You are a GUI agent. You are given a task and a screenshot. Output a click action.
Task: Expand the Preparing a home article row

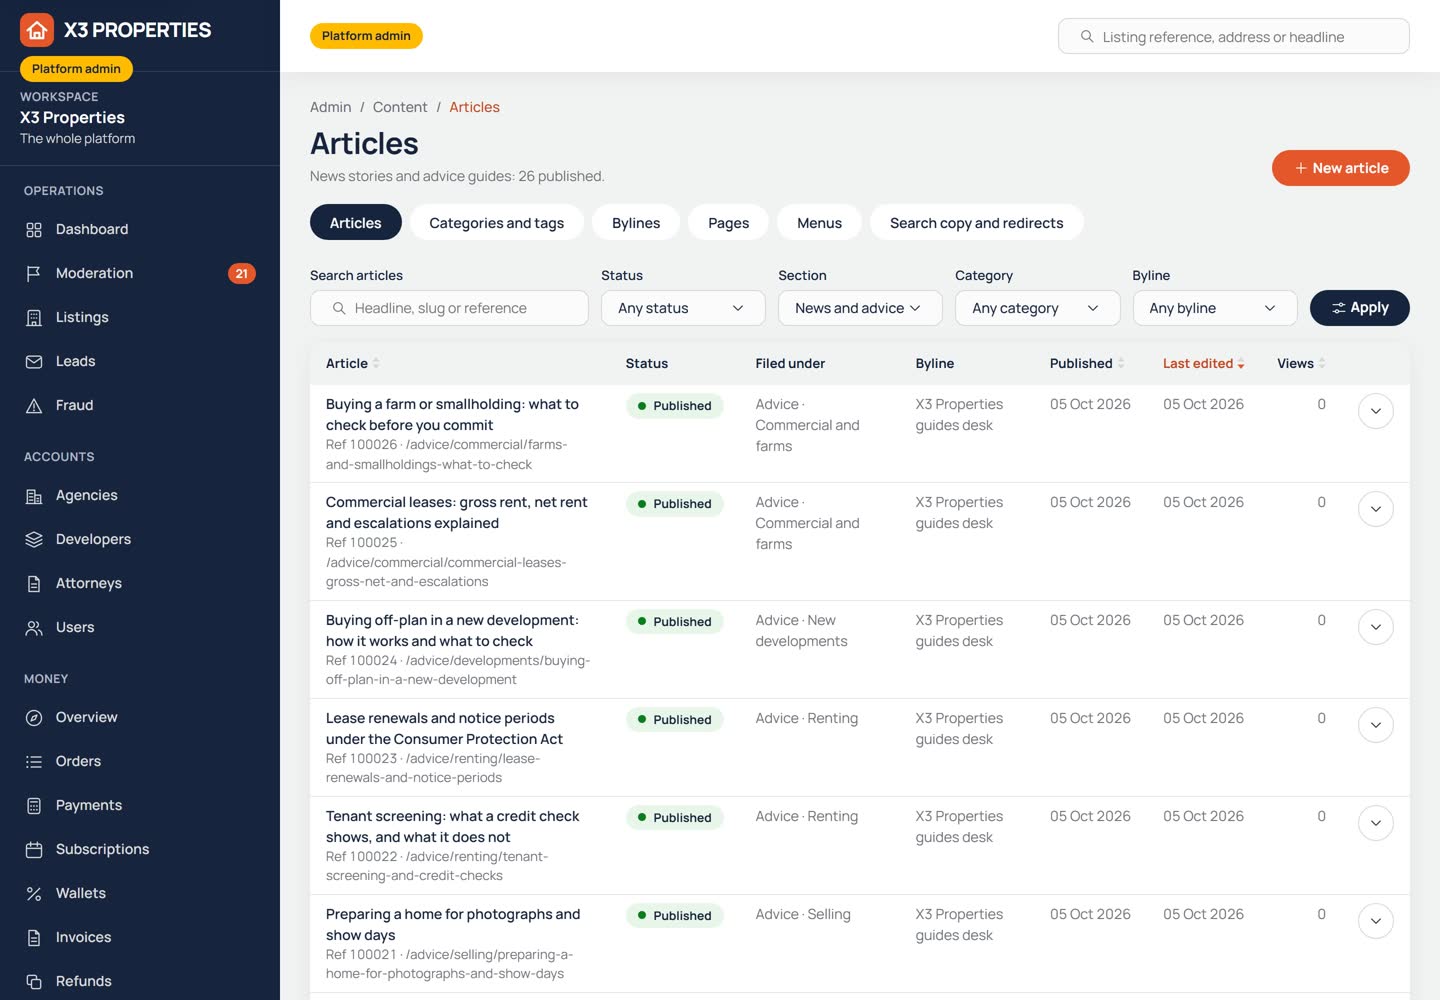(x=1376, y=921)
